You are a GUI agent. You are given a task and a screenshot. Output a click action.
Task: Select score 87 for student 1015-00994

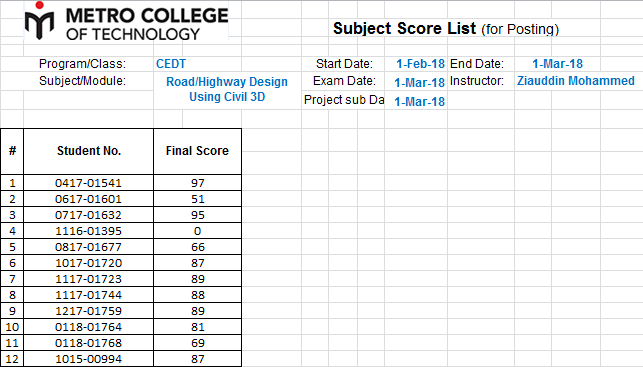197,359
